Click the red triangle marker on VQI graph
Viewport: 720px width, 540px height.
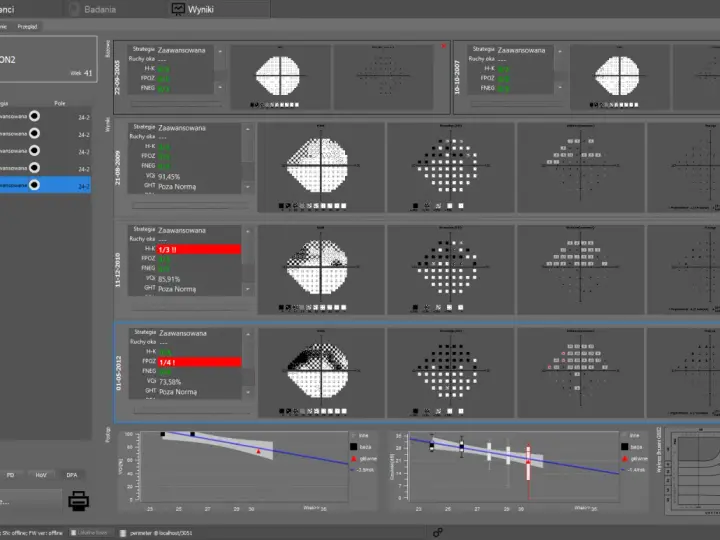pyautogui.click(x=259, y=452)
